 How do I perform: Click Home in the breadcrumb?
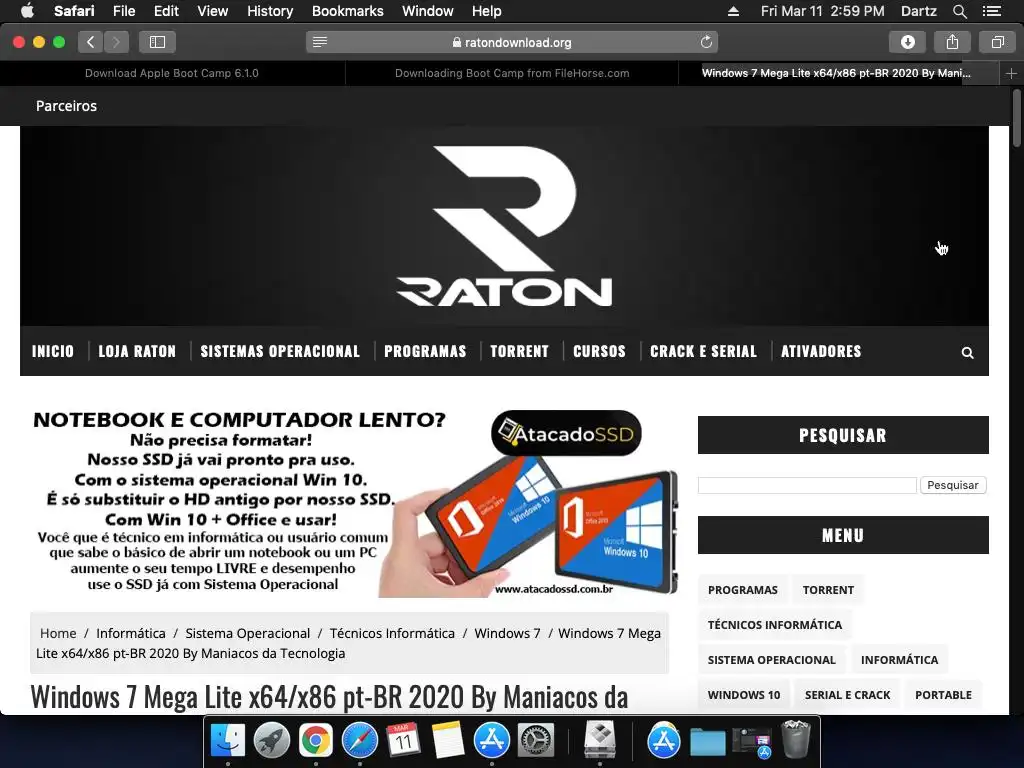58,633
